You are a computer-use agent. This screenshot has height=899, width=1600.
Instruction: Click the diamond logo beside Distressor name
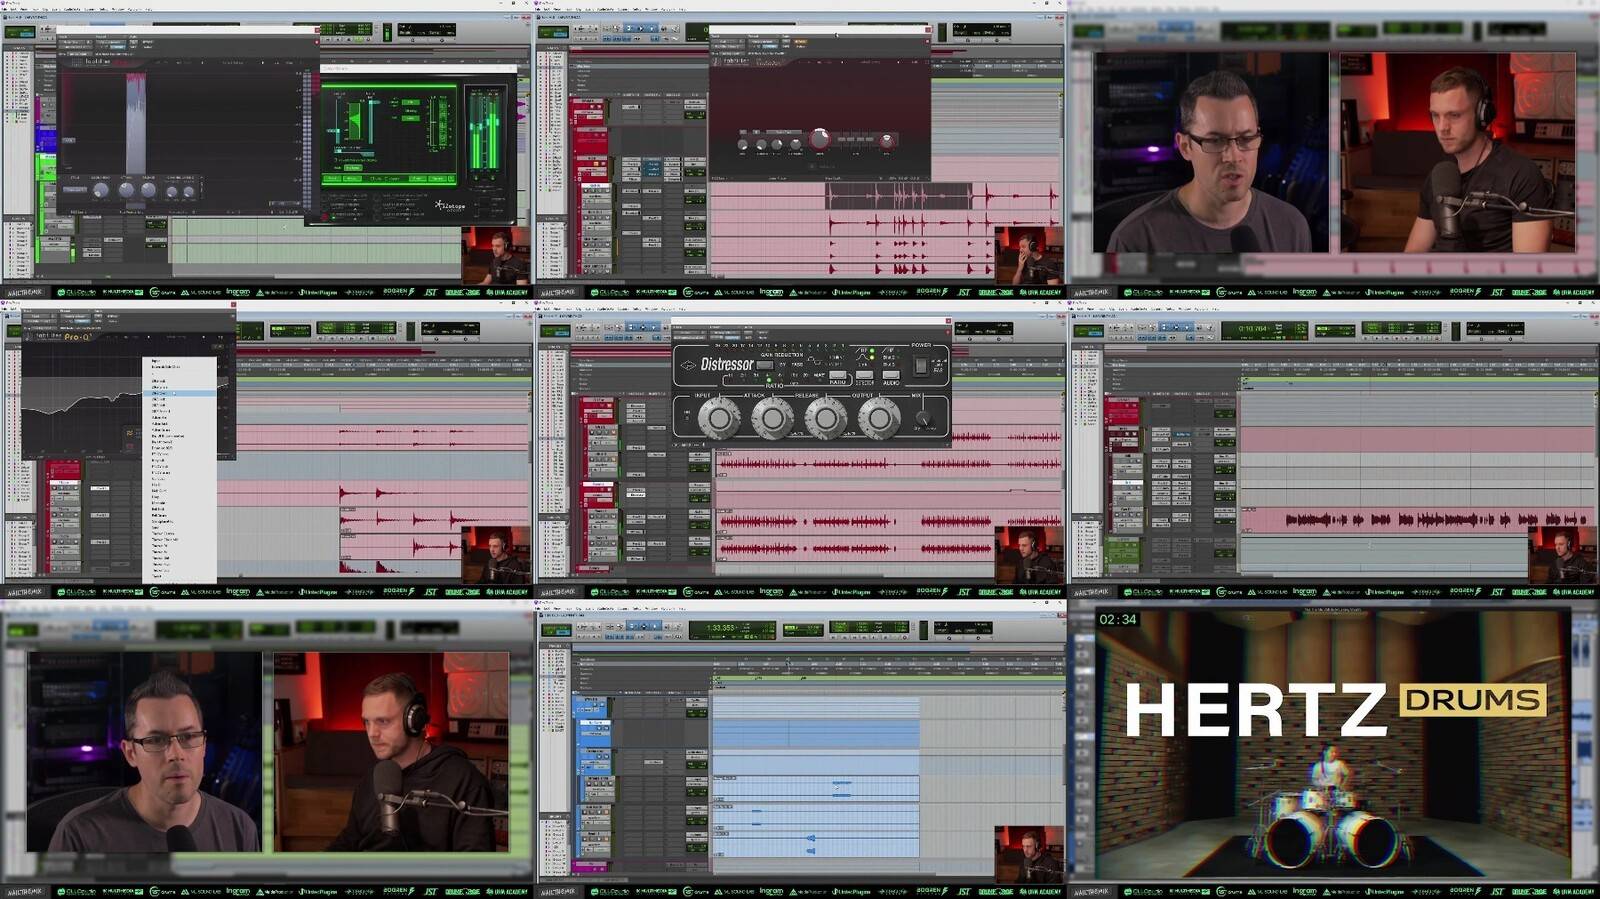(x=687, y=365)
